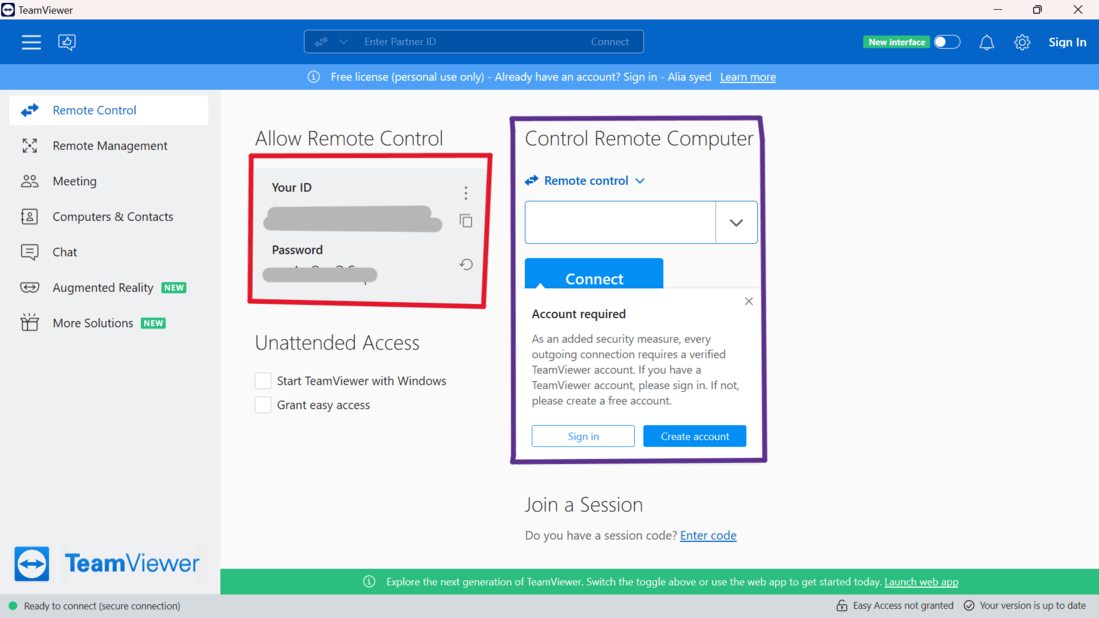Click the Create account button
Viewport: 1099px width, 618px height.
[x=695, y=436]
